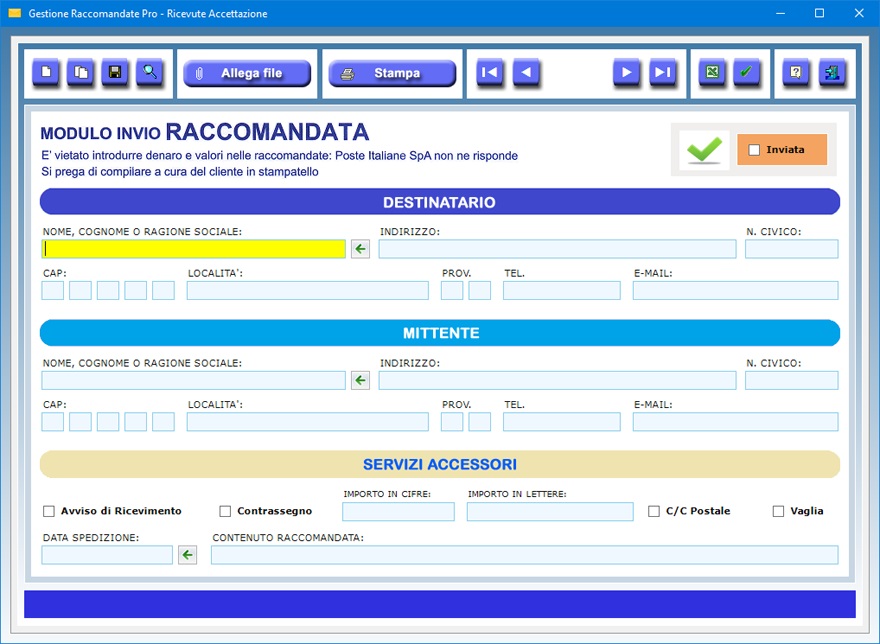Click the Destinatario Tel. field
The width and height of the screenshot is (880, 644).
point(562,290)
